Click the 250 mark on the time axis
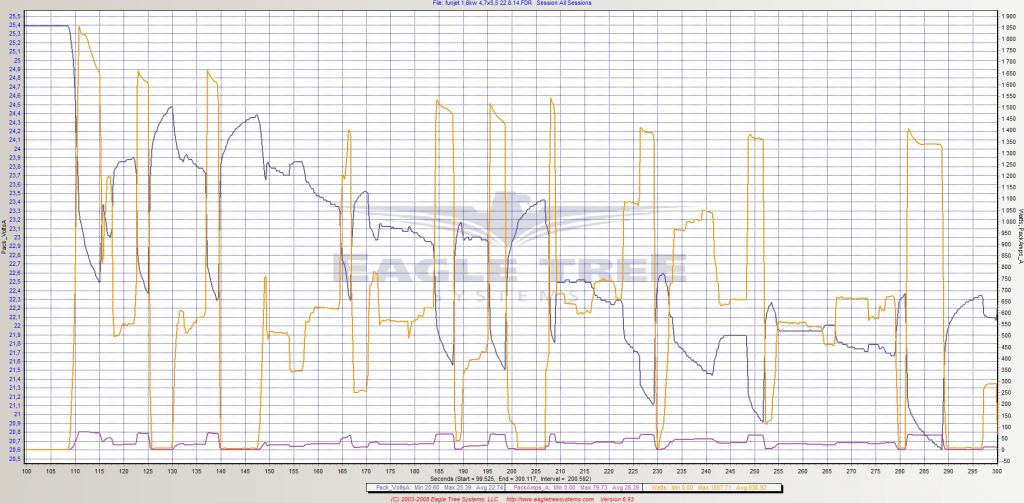Screen dimensions: 1024x503 pos(754,469)
